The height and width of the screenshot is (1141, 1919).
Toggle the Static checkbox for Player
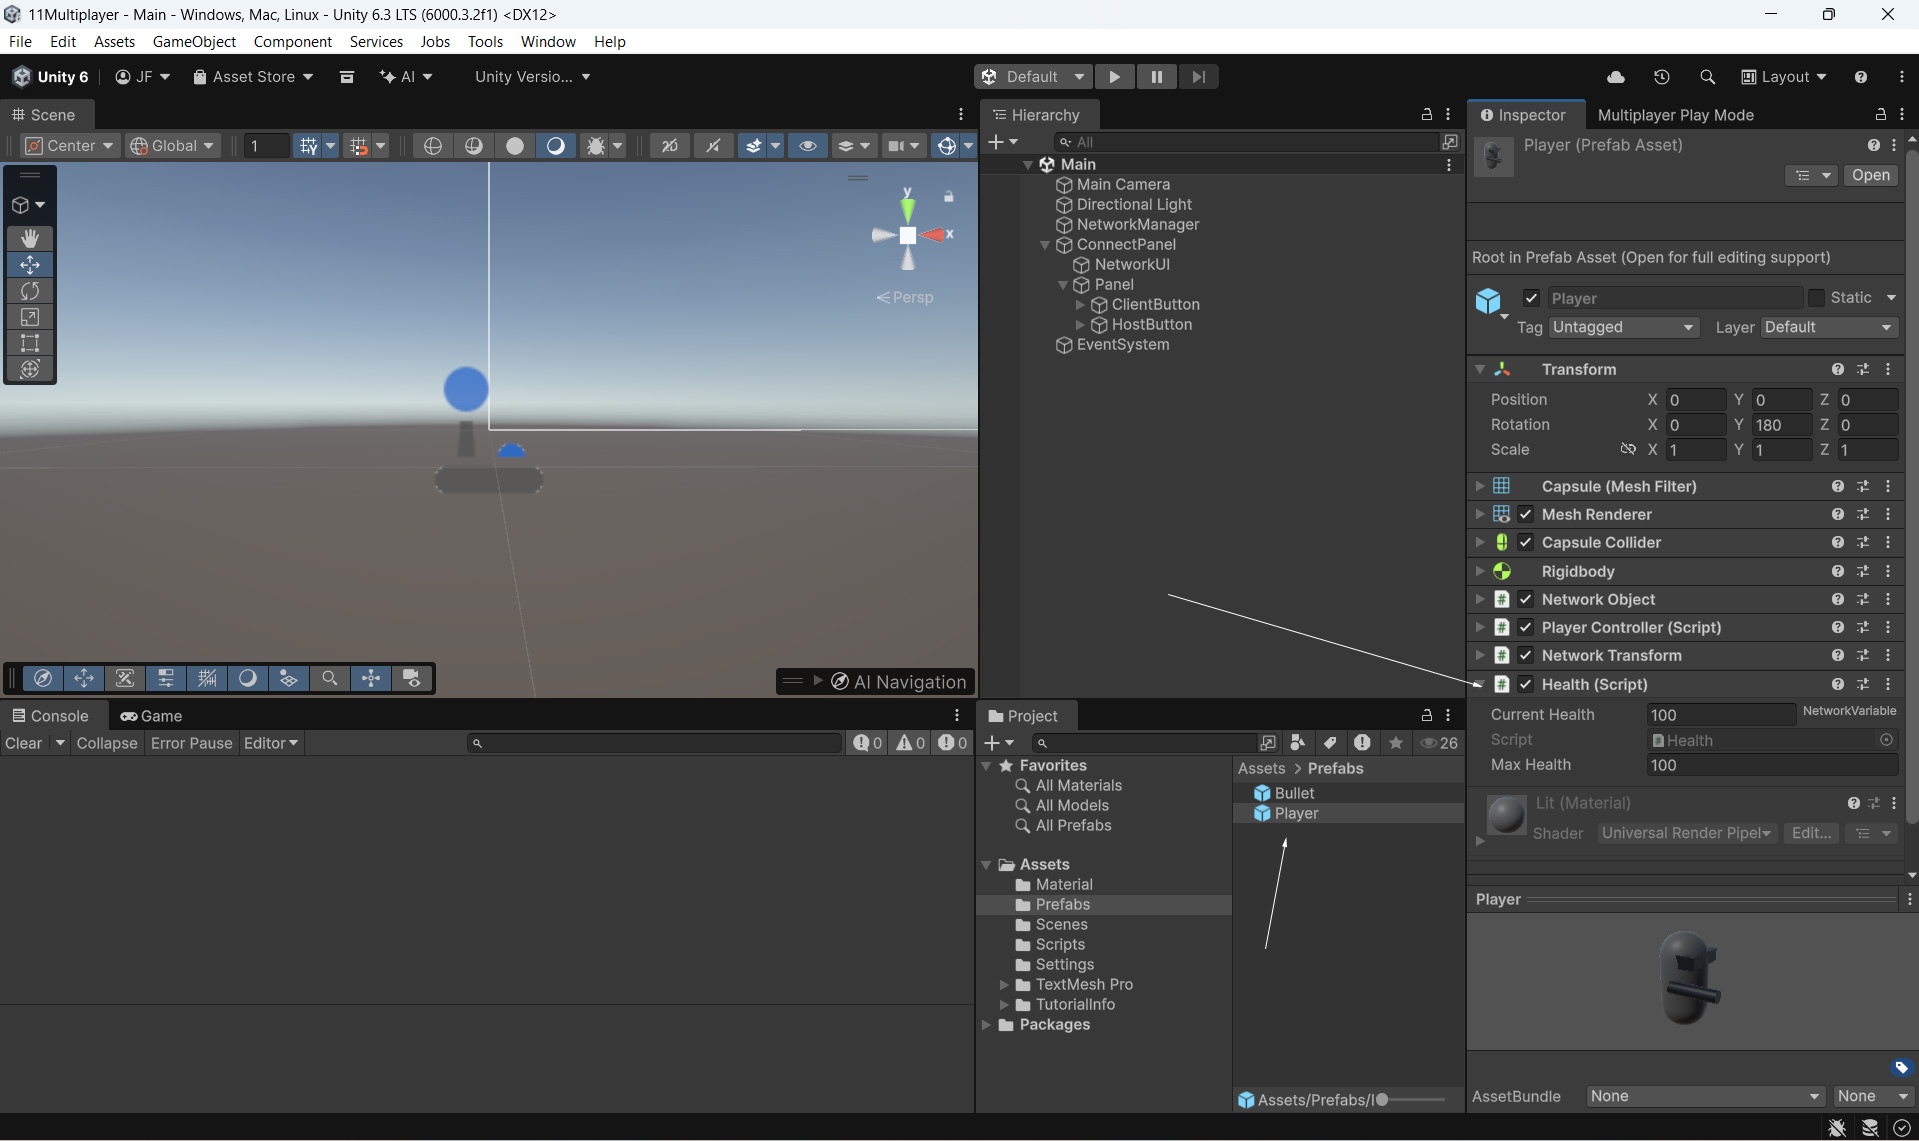tap(1816, 298)
